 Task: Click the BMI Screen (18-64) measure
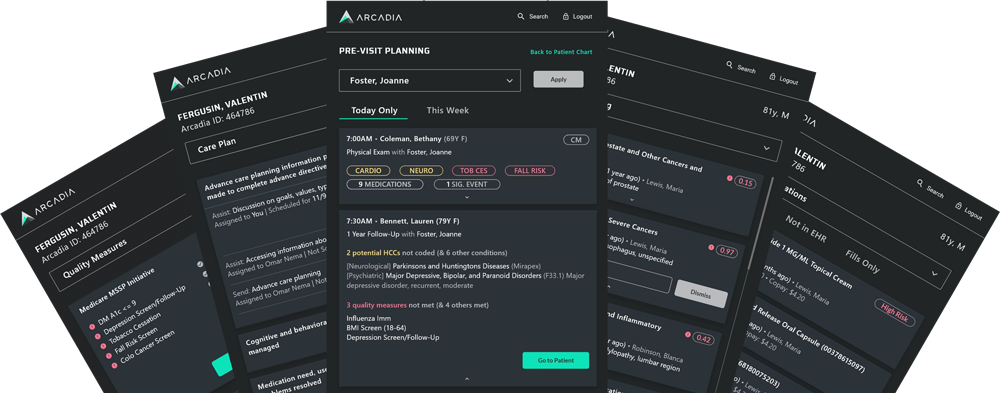[x=375, y=328]
